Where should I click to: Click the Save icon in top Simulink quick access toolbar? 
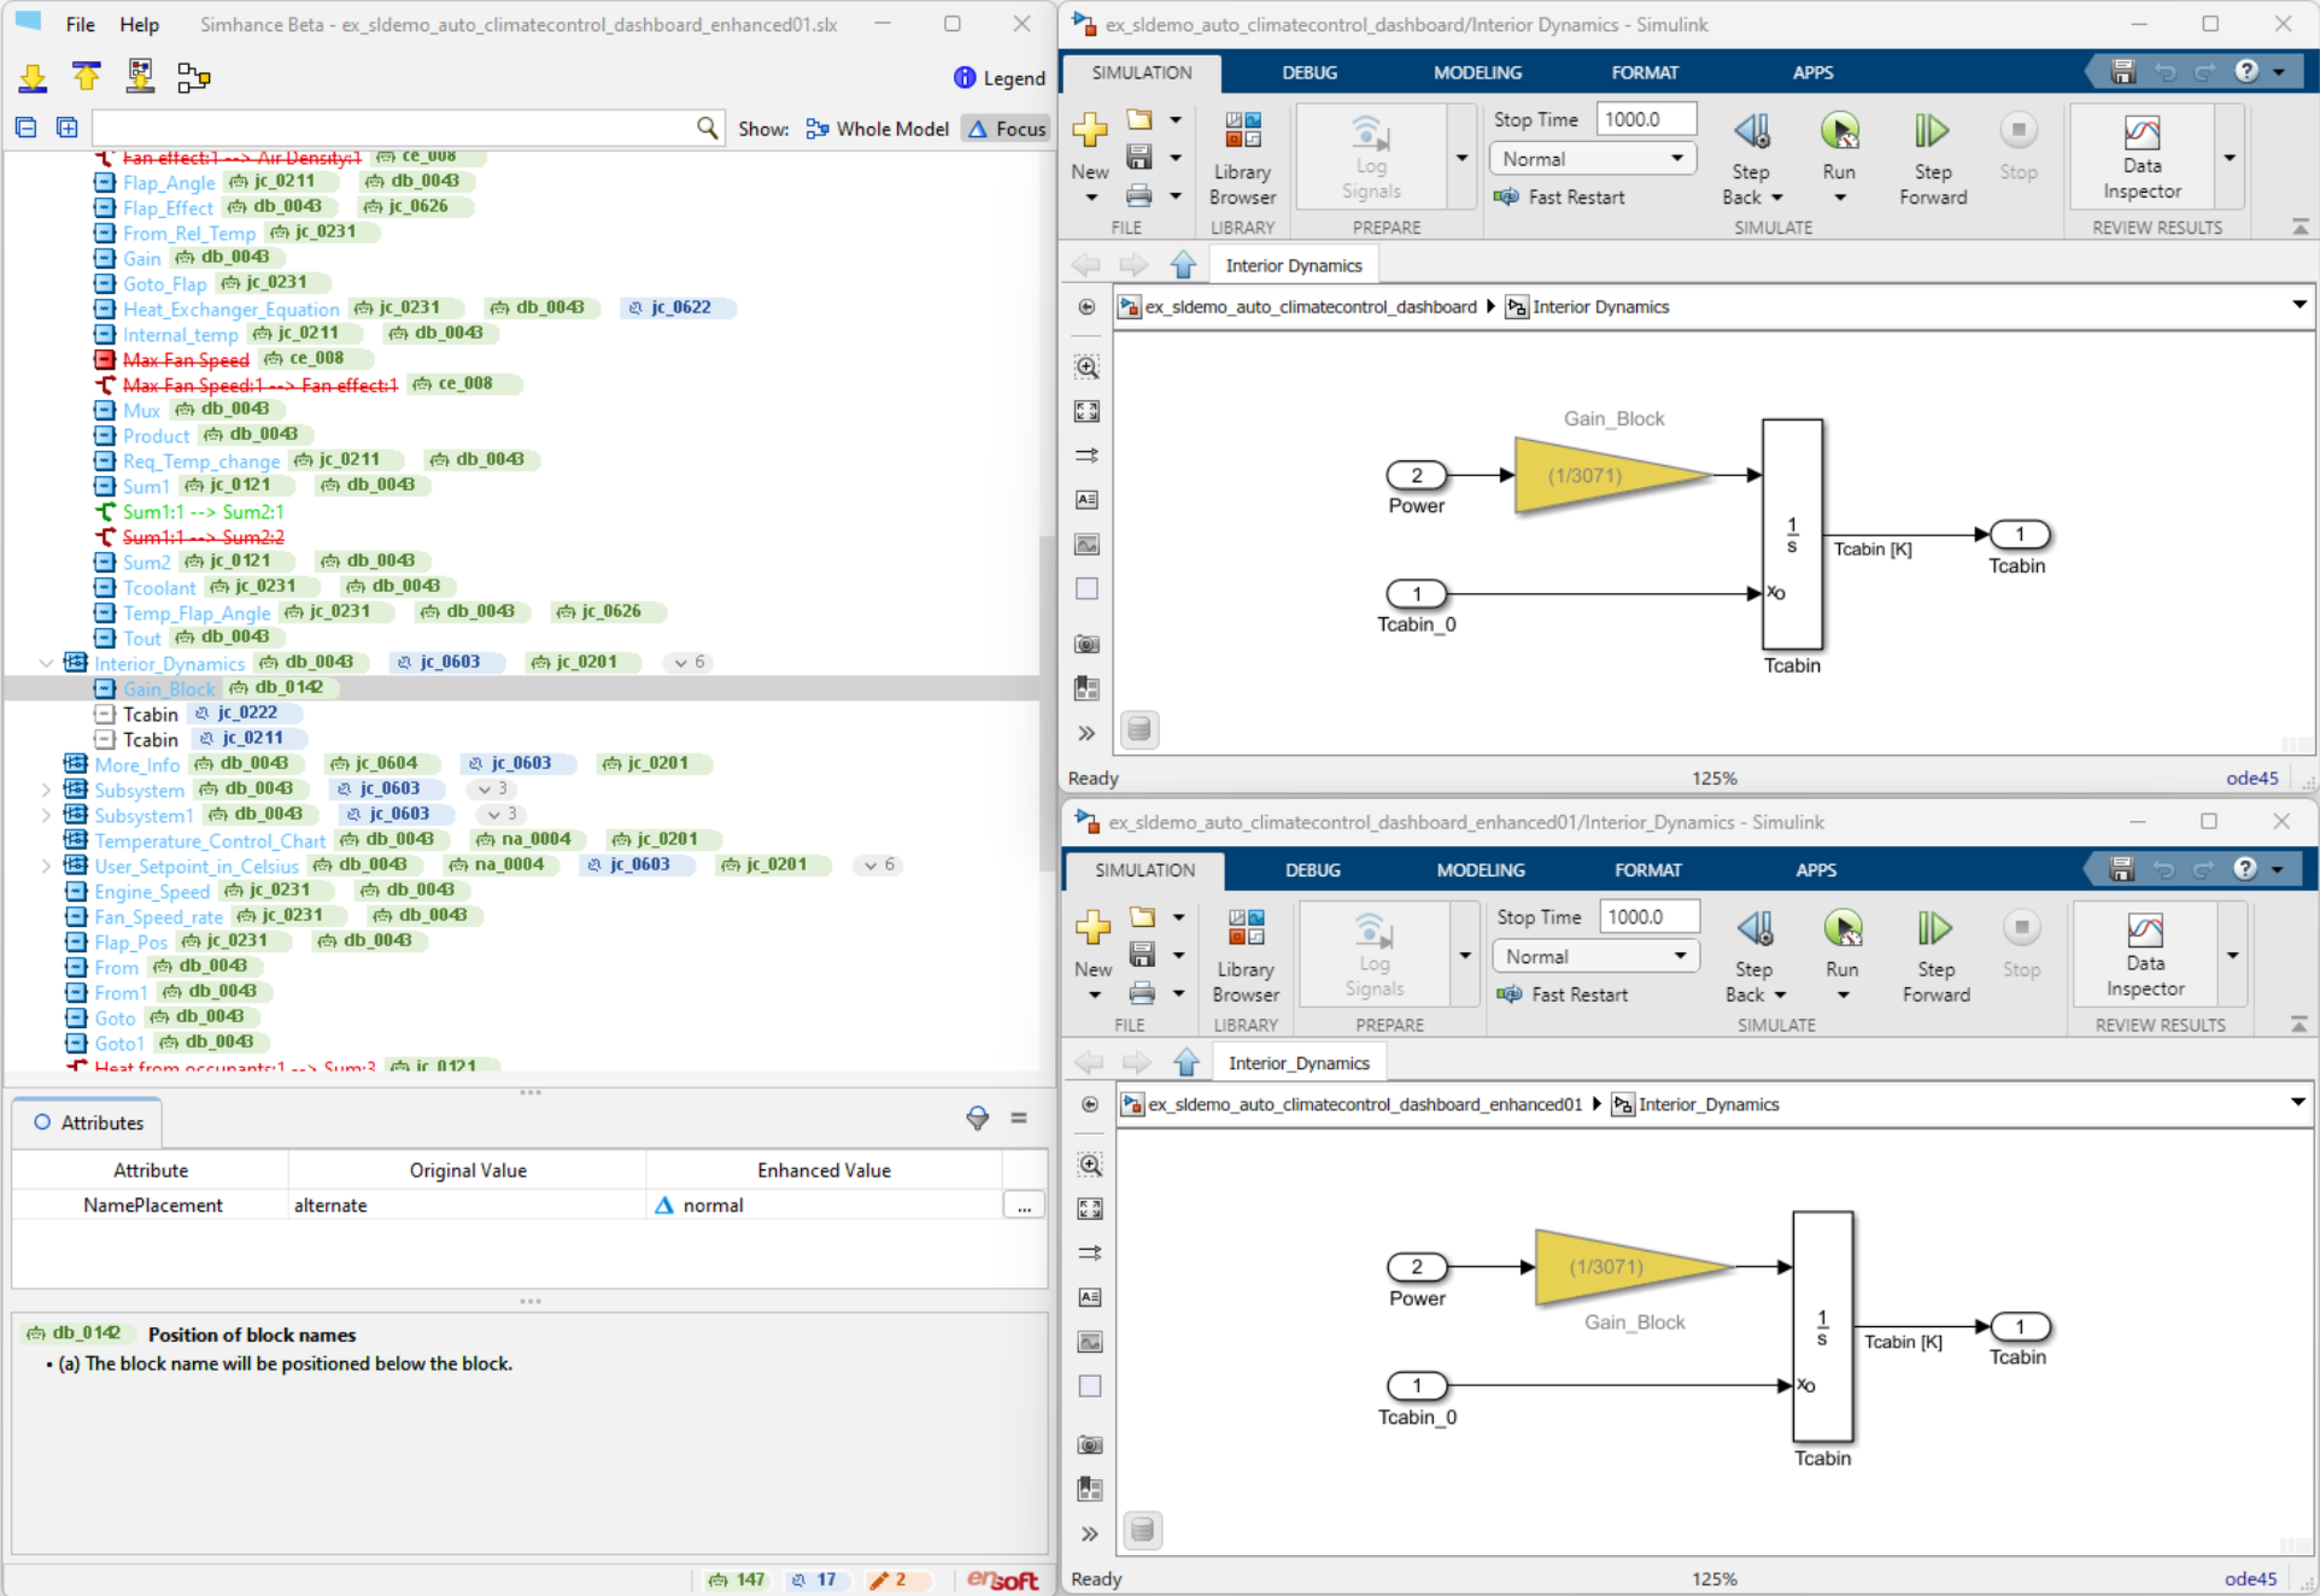2123,72
